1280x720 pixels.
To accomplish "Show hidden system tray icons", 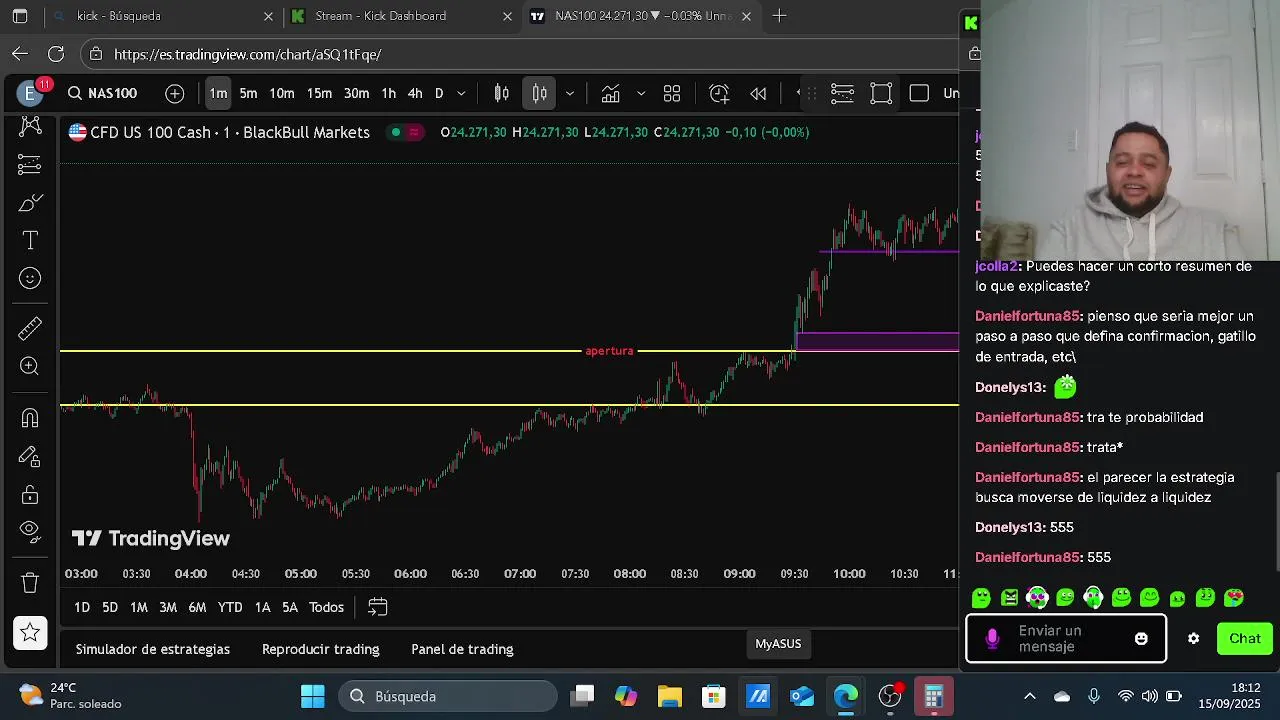I will click(1030, 696).
